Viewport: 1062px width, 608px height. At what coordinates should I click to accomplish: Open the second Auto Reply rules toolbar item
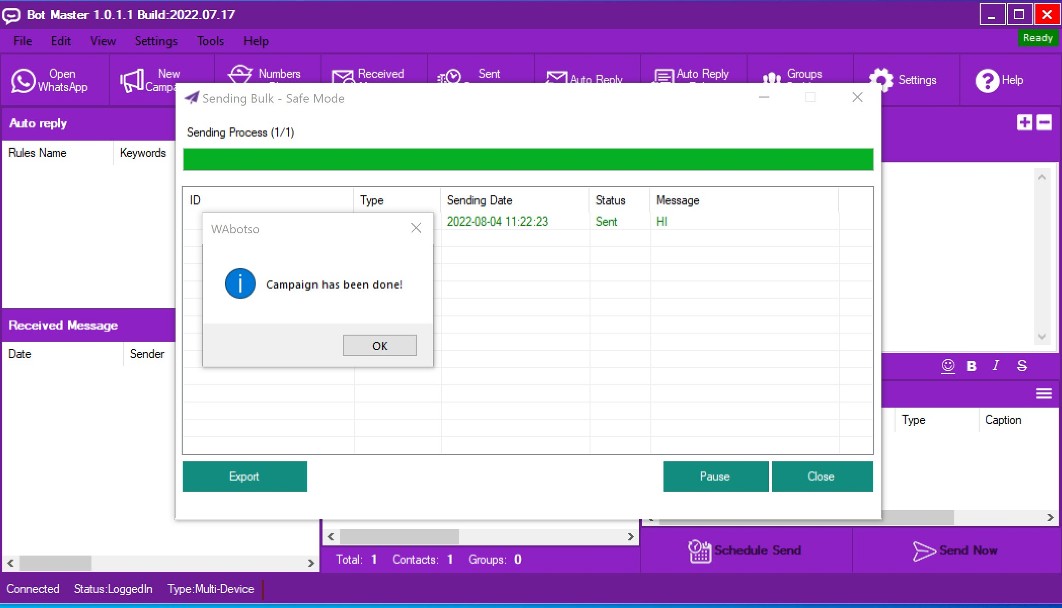point(692,74)
